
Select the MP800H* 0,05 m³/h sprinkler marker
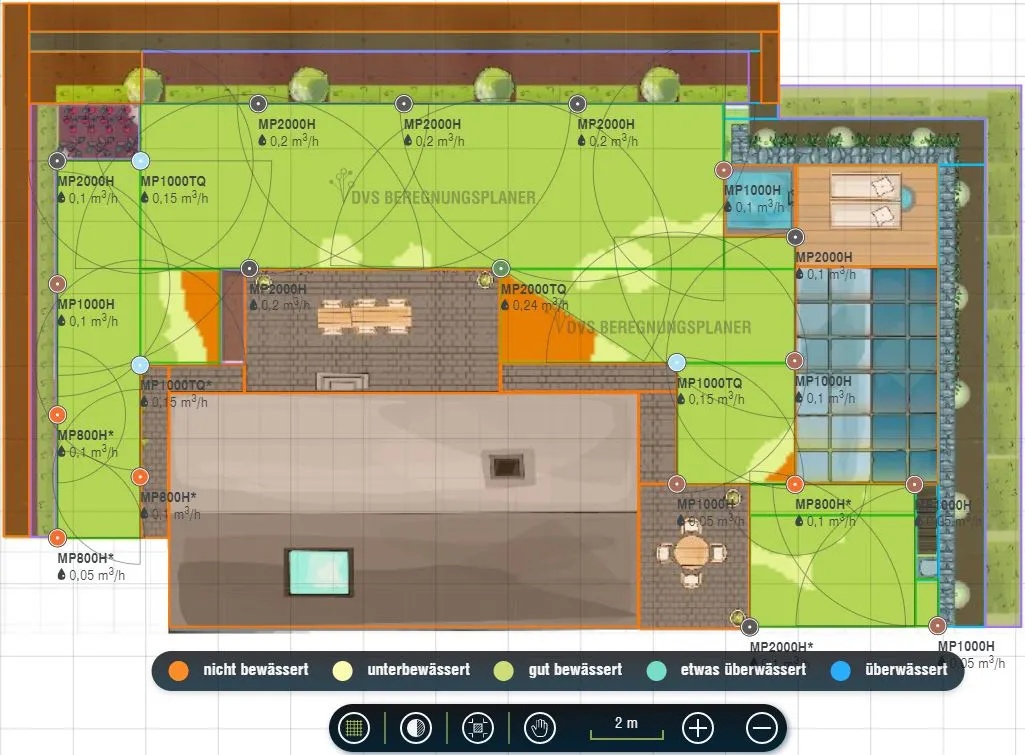coord(58,538)
